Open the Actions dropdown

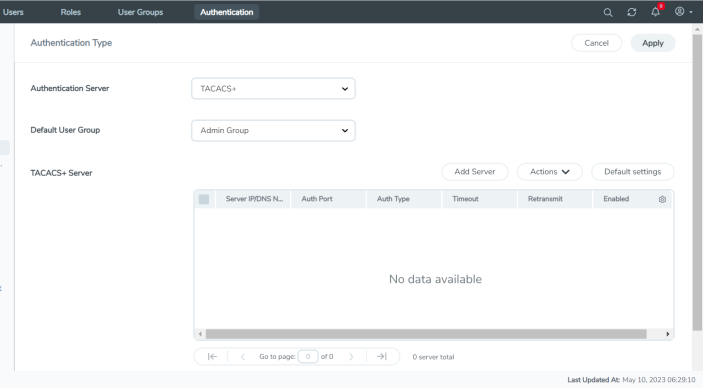[x=550, y=172]
